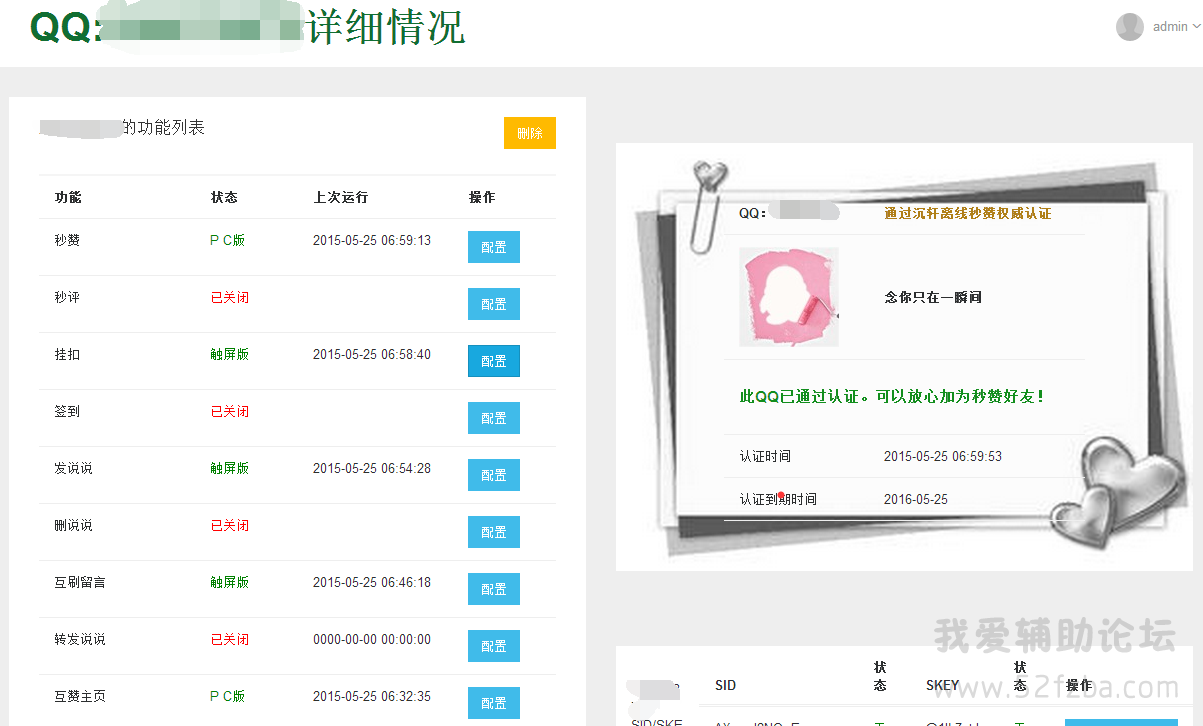Click the 互赞主页 function name
This screenshot has width=1203, height=726.
[x=80, y=696]
